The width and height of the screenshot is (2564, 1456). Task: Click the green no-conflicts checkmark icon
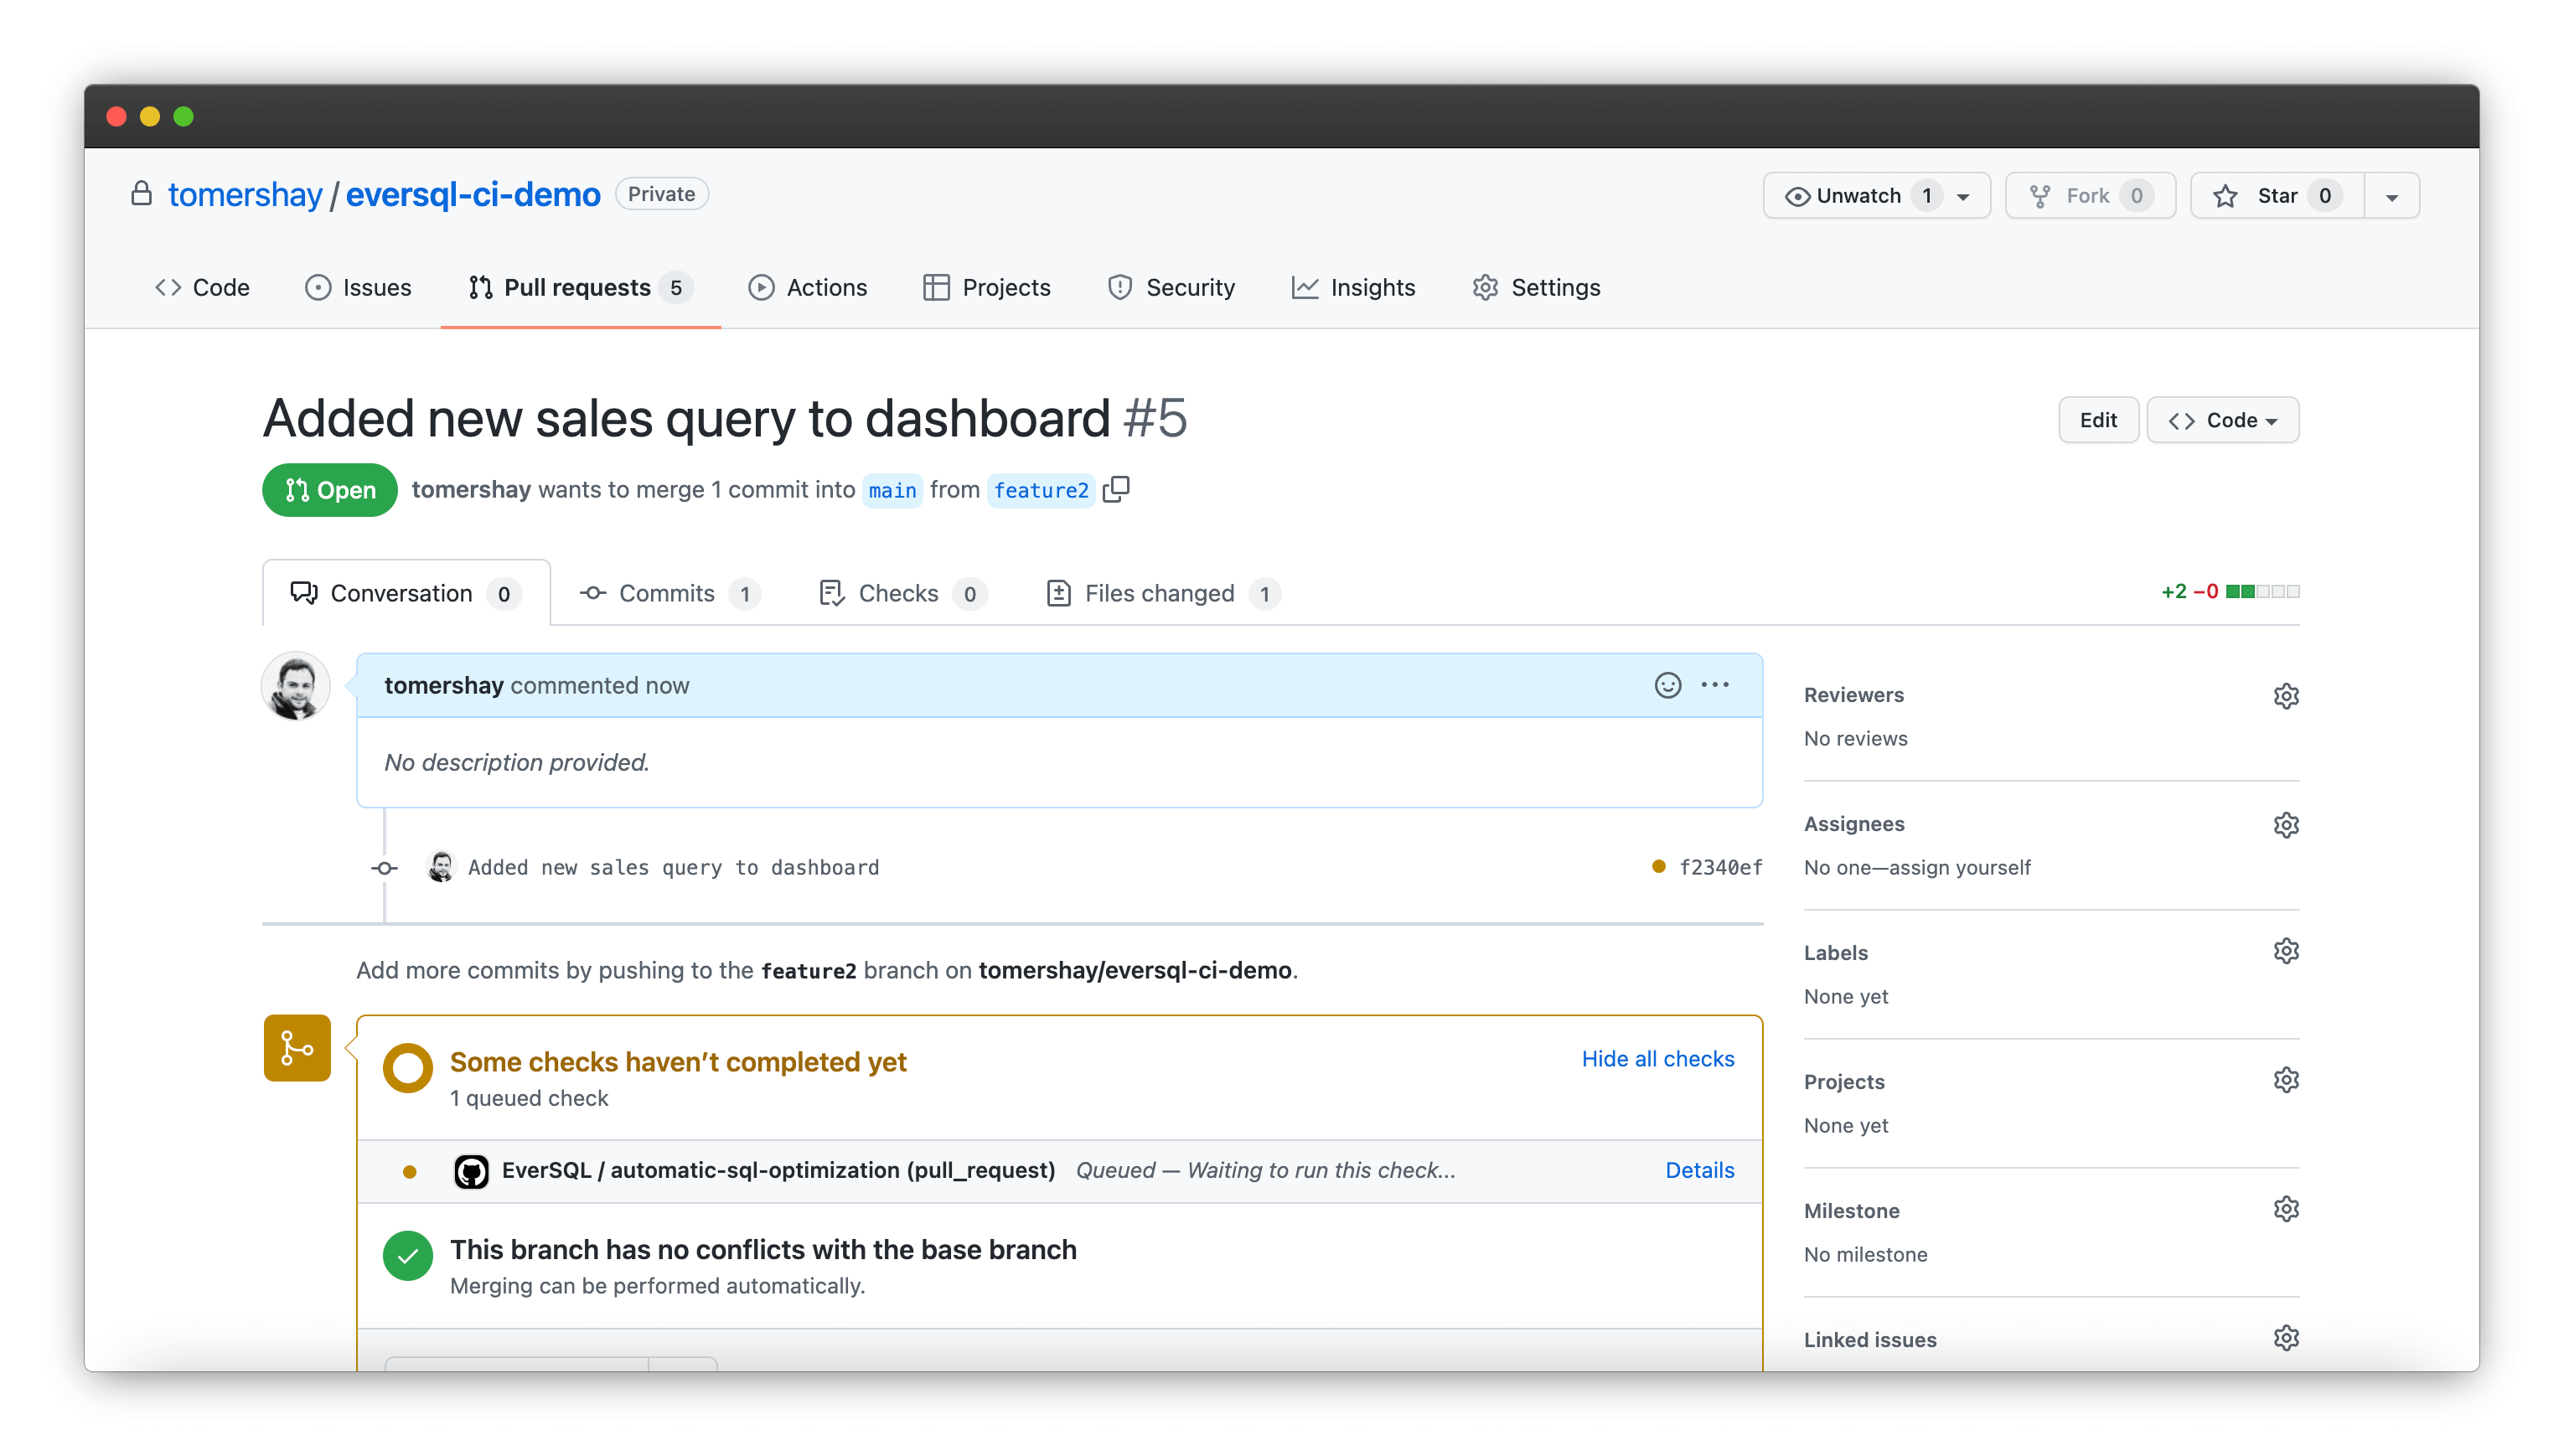(408, 1256)
